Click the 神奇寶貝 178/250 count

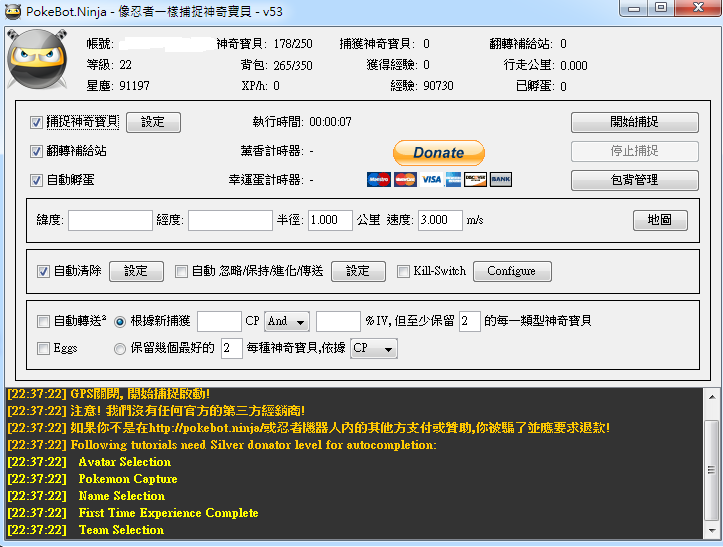coord(293,44)
